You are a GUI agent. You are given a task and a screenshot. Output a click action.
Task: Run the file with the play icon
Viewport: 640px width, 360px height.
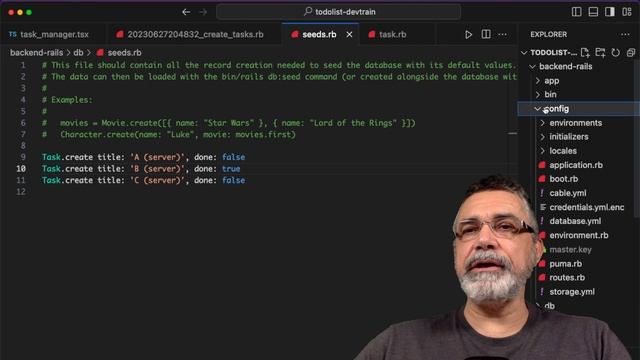click(469, 35)
